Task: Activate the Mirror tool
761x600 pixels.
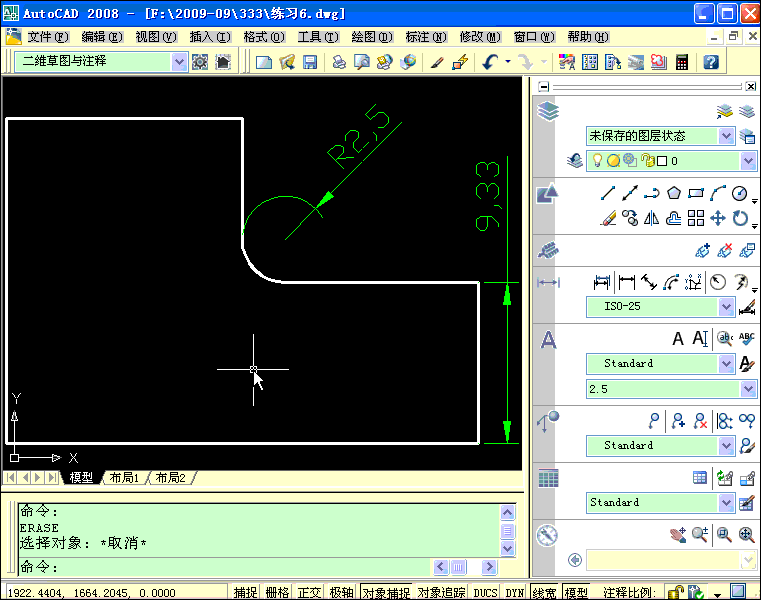Action: [x=651, y=218]
